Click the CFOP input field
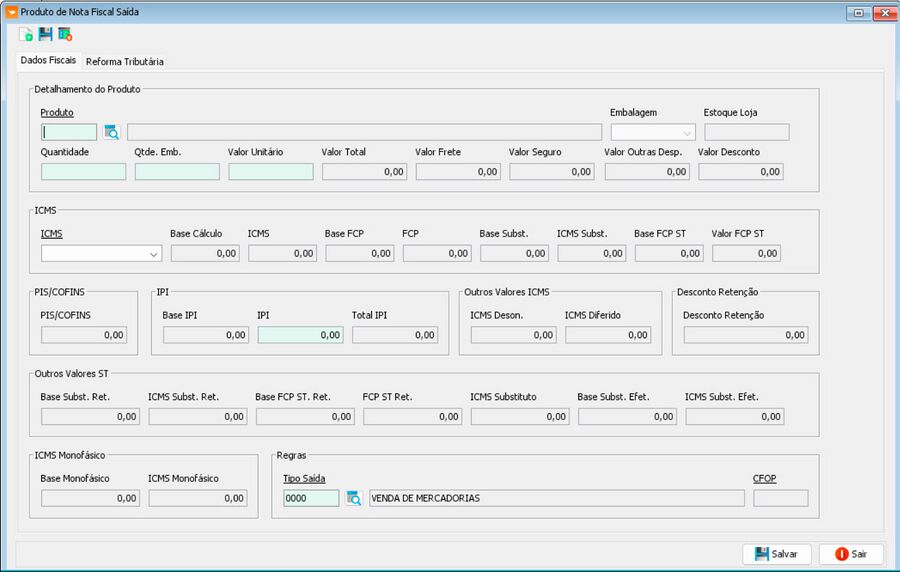The height and width of the screenshot is (572, 900). click(781, 498)
